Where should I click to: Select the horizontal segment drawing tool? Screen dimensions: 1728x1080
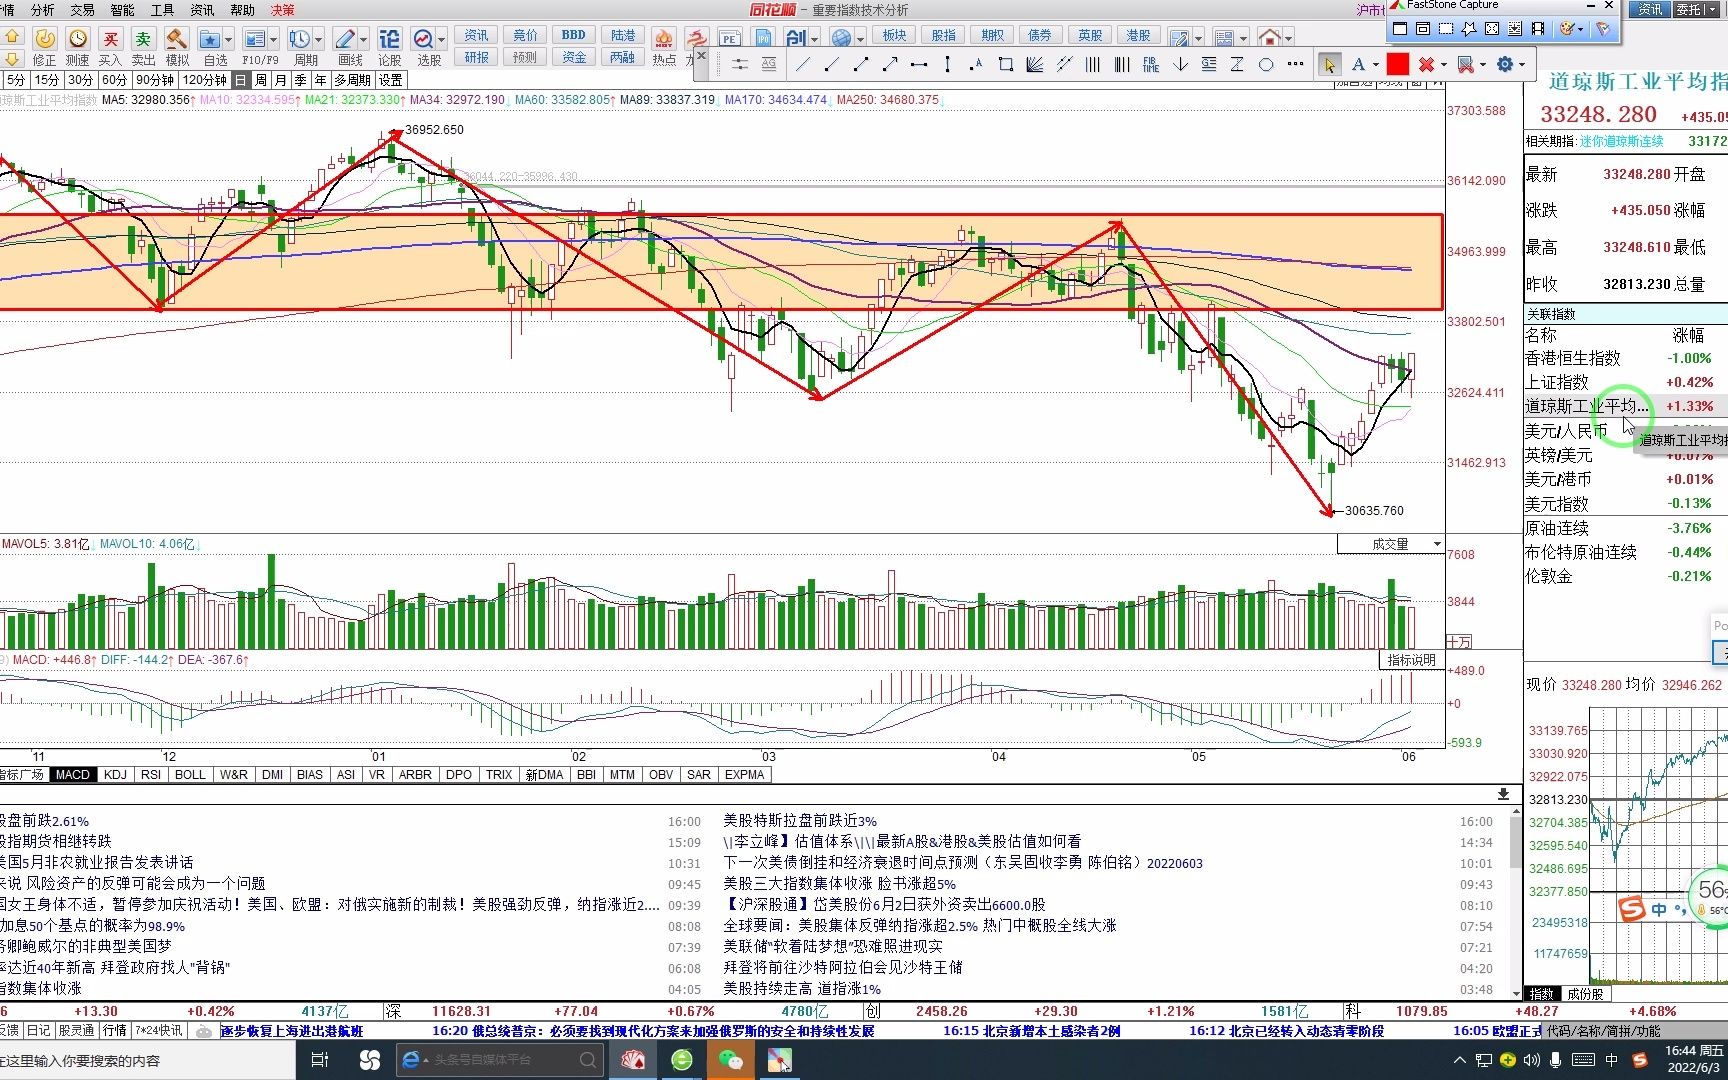point(919,65)
